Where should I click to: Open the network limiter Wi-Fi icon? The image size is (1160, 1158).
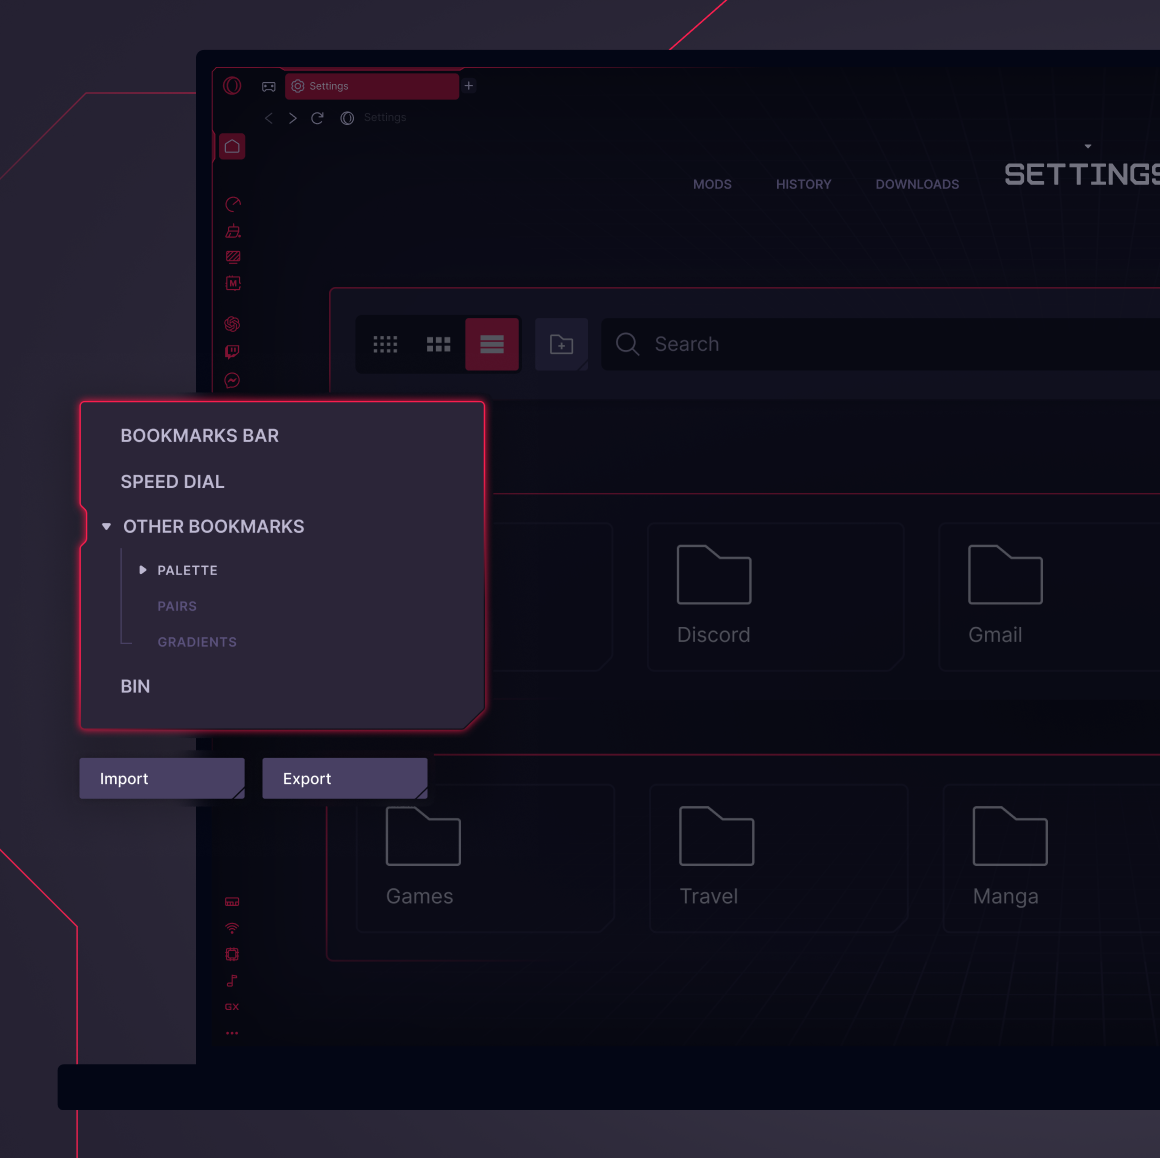tap(232, 927)
